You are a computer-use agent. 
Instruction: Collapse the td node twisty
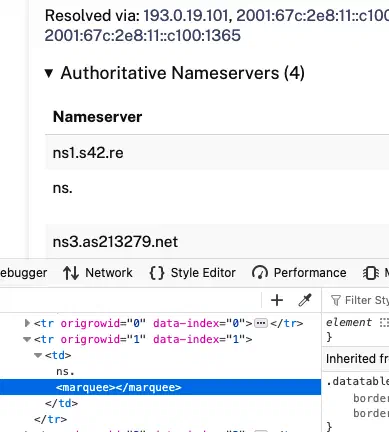(x=38, y=355)
